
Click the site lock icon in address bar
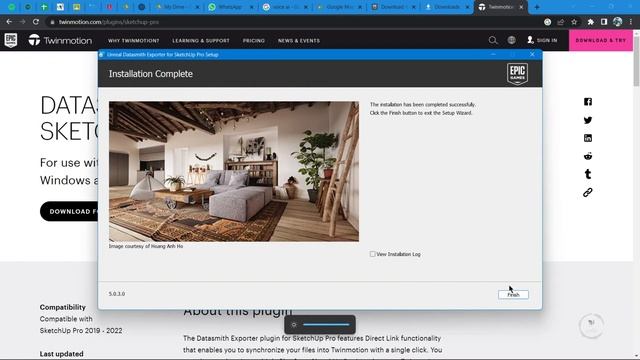tap(52, 22)
